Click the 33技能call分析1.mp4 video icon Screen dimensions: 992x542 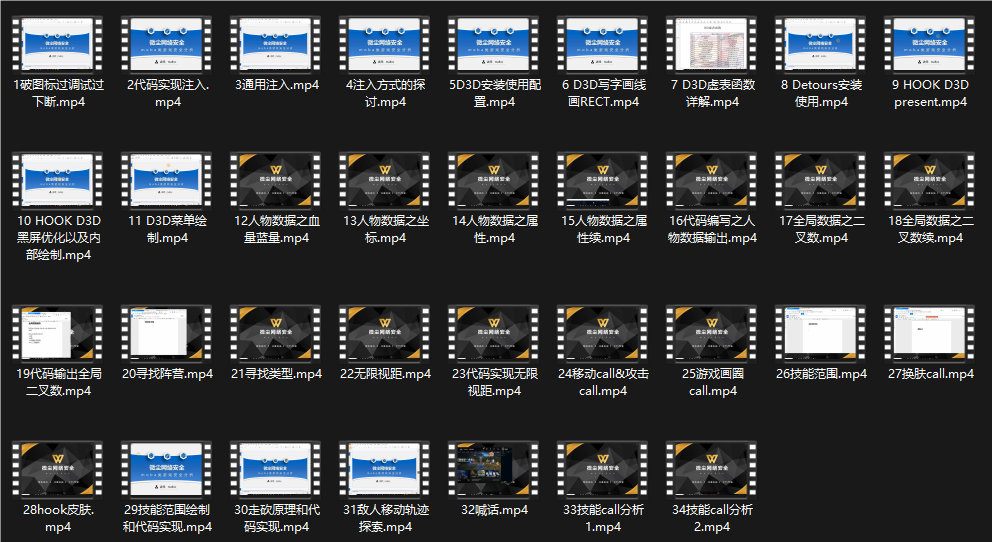[603, 469]
